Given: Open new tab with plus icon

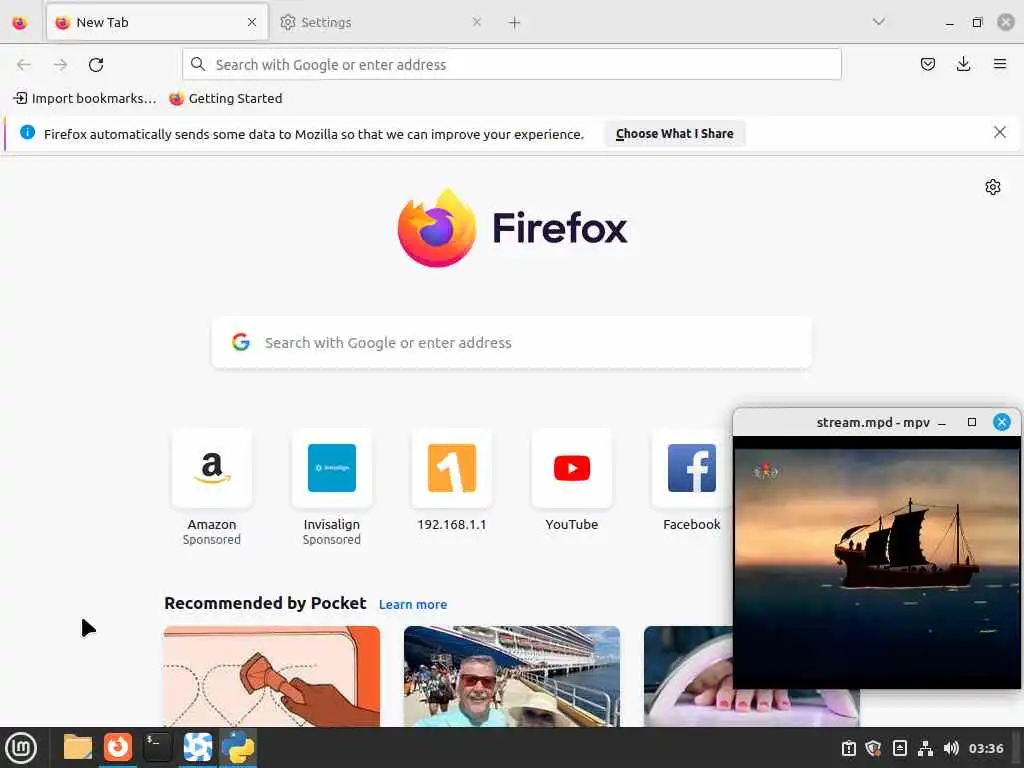Looking at the screenshot, I should (x=515, y=23).
